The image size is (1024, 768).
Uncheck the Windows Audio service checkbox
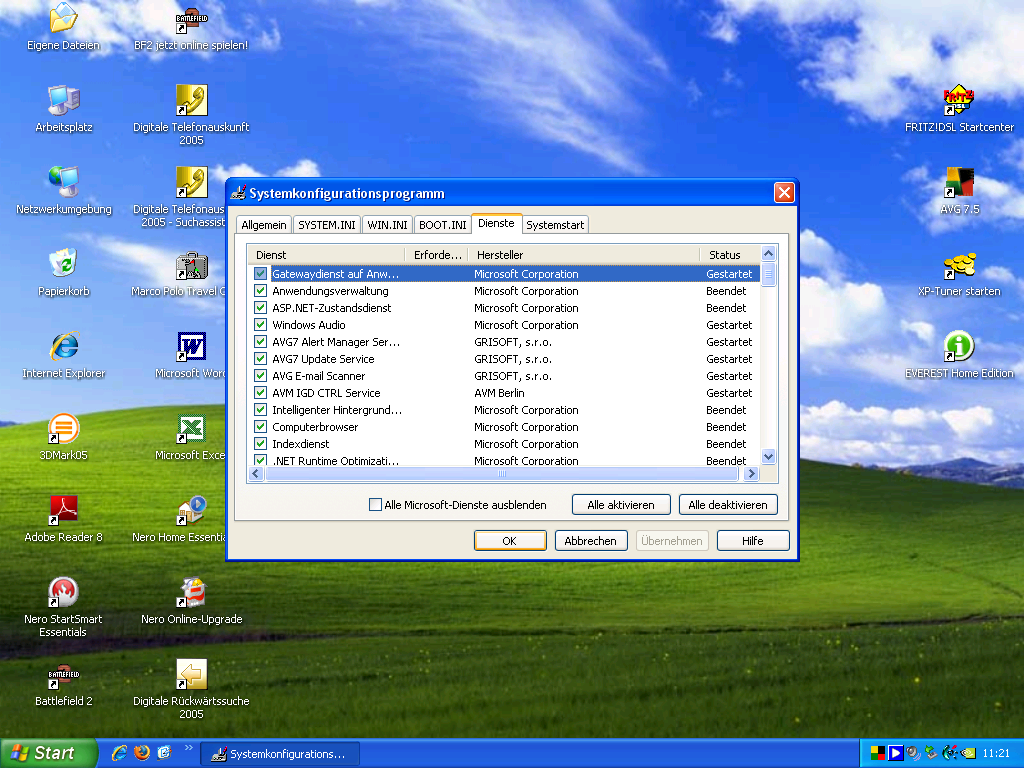pyautogui.click(x=261, y=325)
